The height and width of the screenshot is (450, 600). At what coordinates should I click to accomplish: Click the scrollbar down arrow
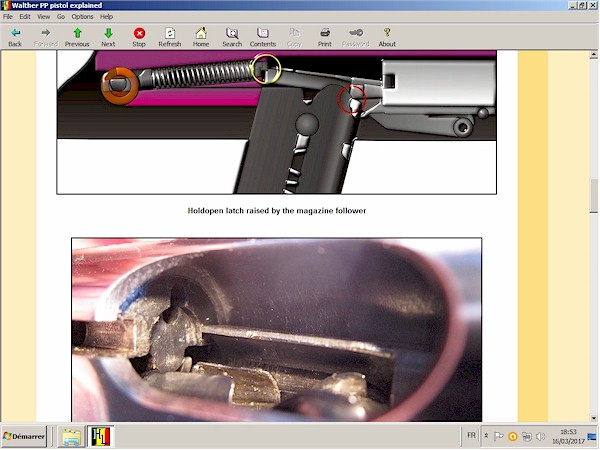(593, 418)
